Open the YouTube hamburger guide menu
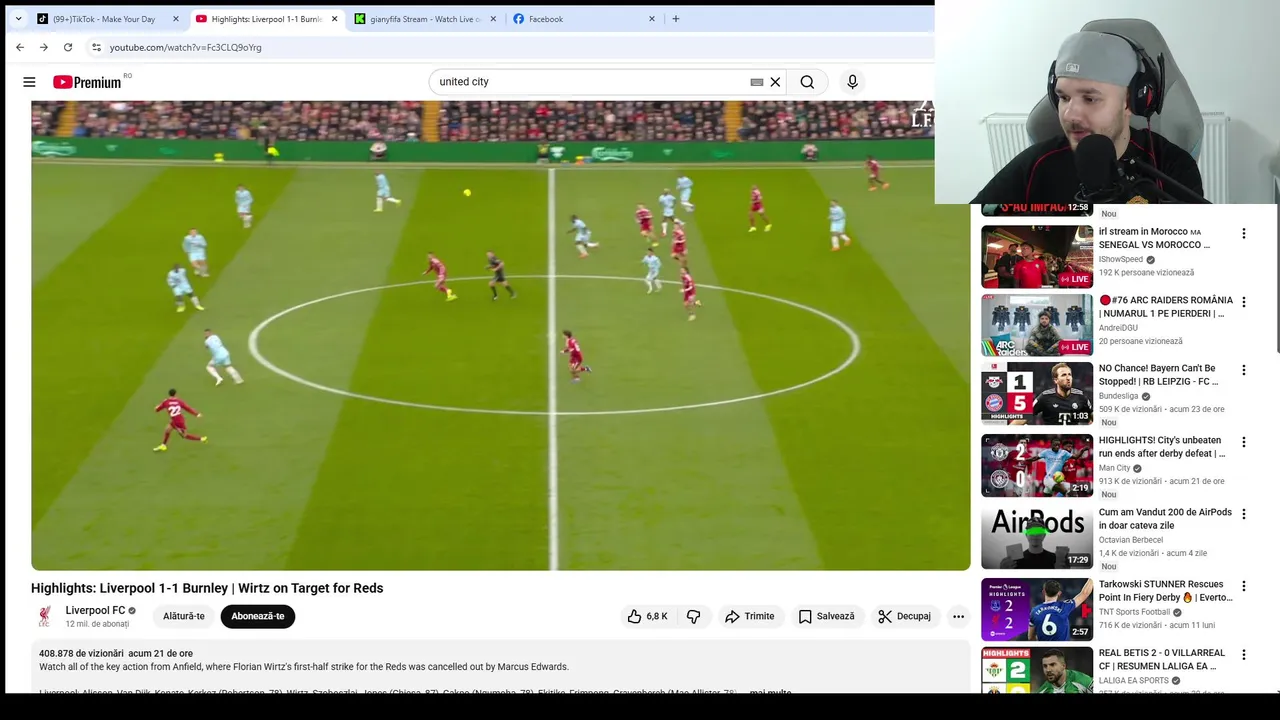The width and height of the screenshot is (1280, 720). [29, 82]
